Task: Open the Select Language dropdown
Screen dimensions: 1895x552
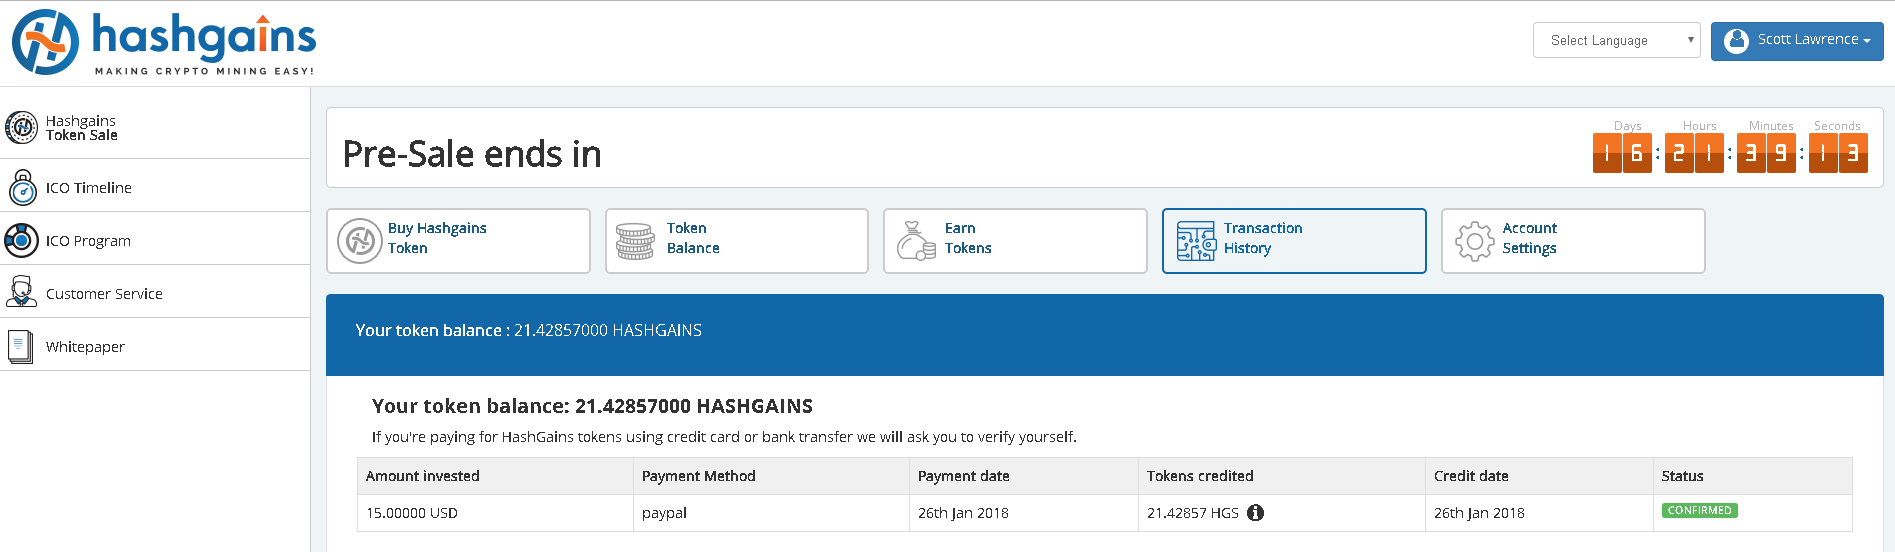Action: (x=1616, y=40)
